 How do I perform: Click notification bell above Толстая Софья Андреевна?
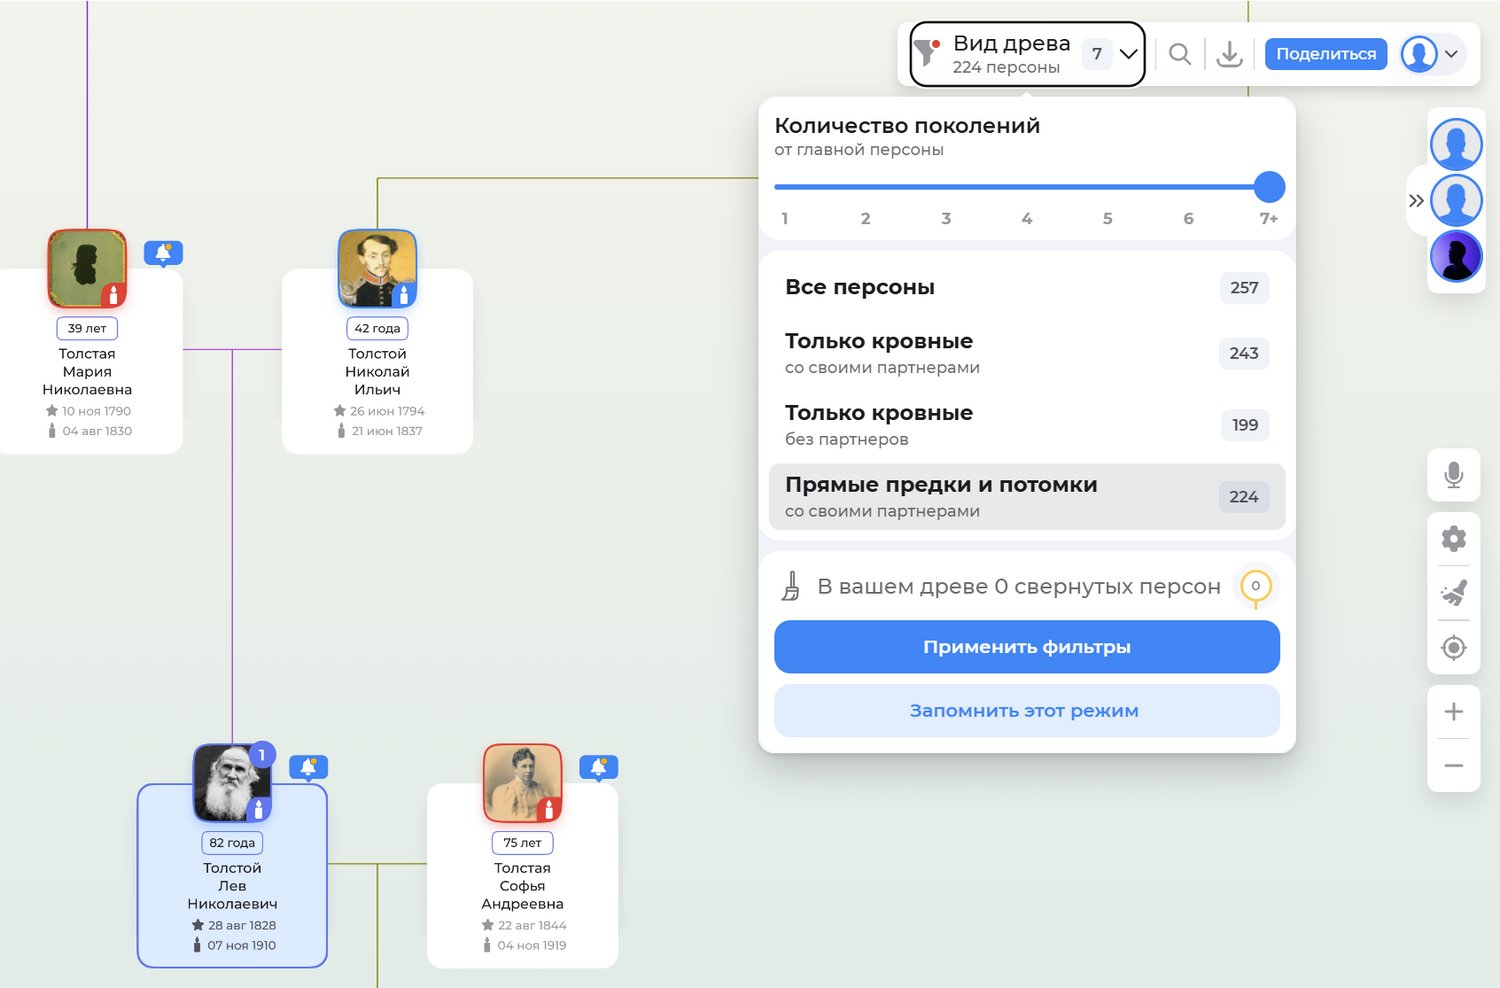pyautogui.click(x=598, y=767)
